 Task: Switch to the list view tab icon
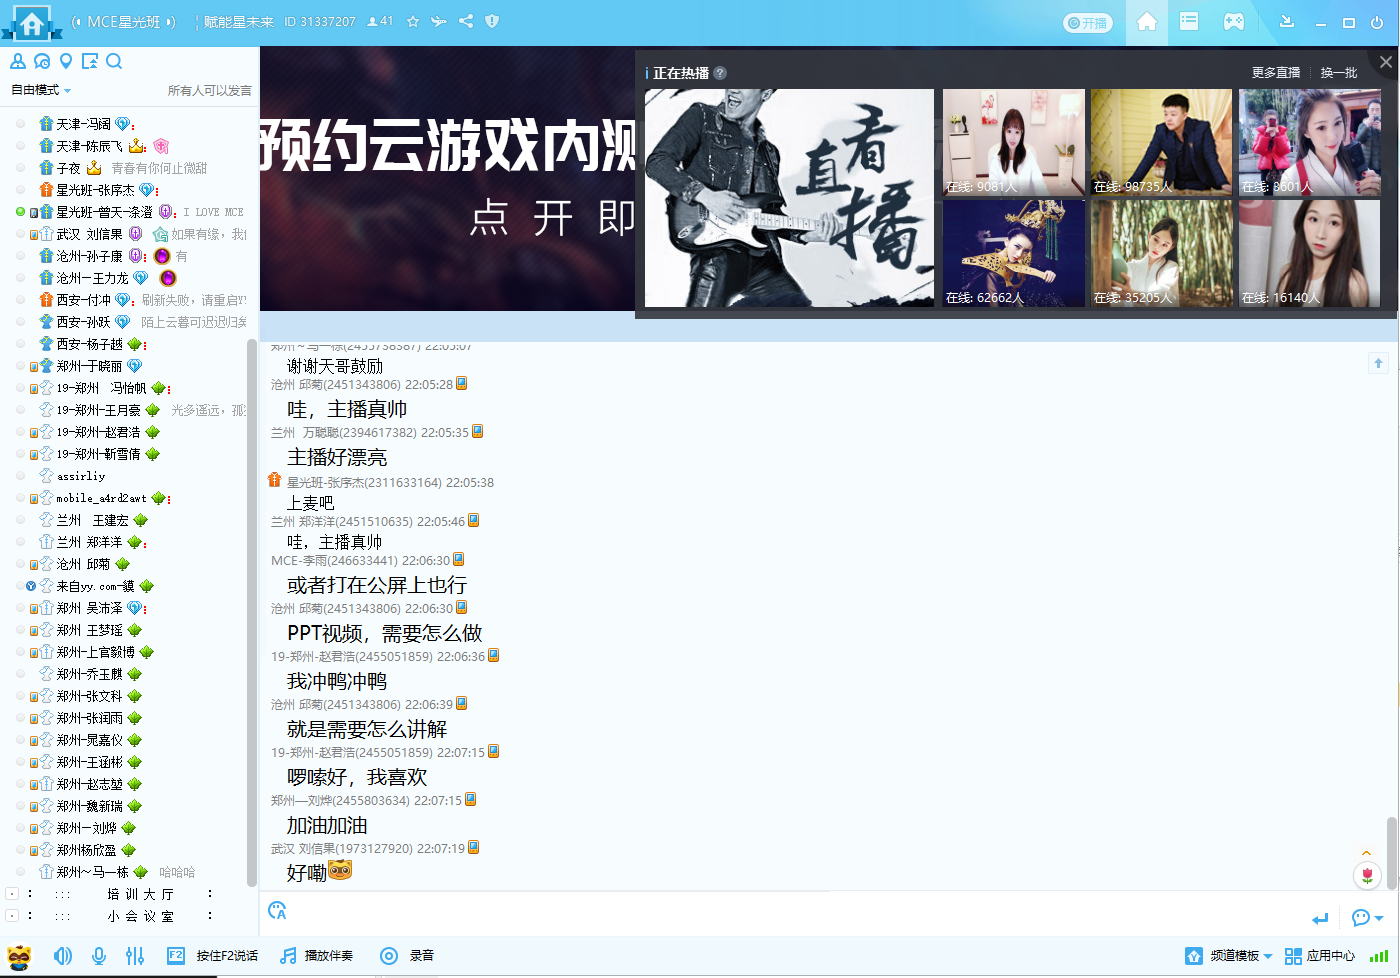[x=1189, y=21]
